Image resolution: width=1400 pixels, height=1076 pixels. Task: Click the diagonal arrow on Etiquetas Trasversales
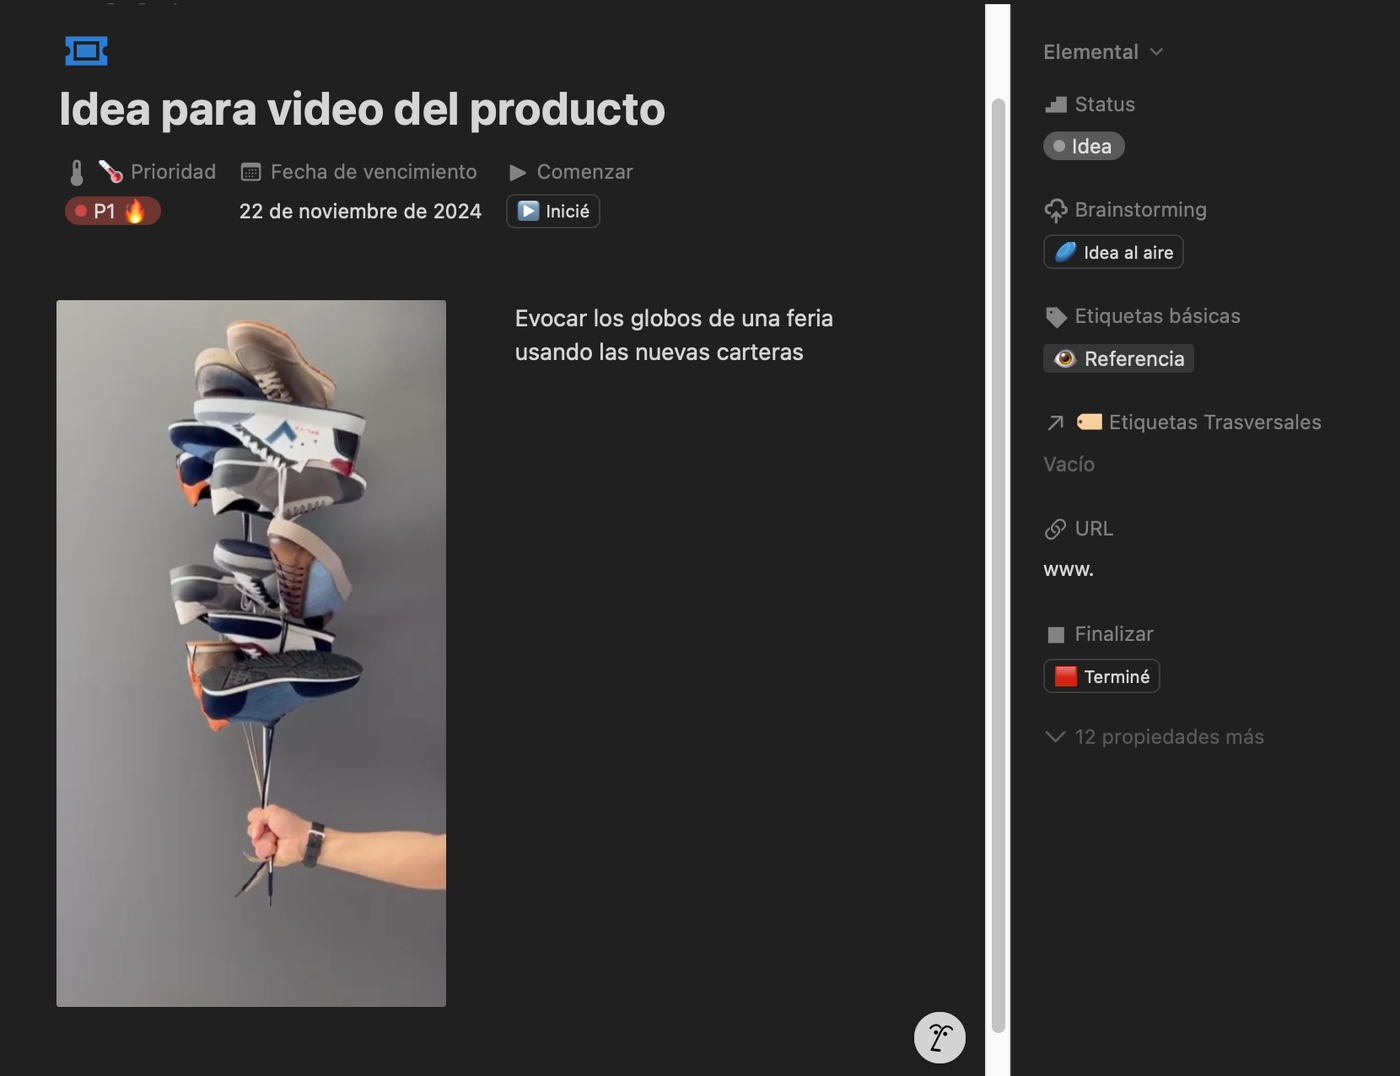click(x=1056, y=422)
